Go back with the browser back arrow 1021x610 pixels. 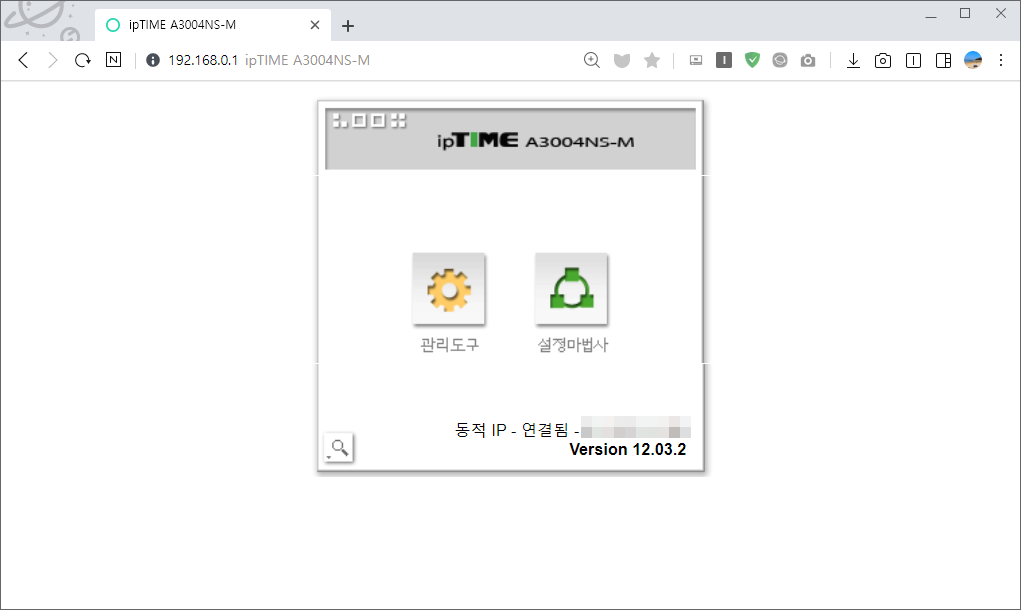tap(23, 61)
